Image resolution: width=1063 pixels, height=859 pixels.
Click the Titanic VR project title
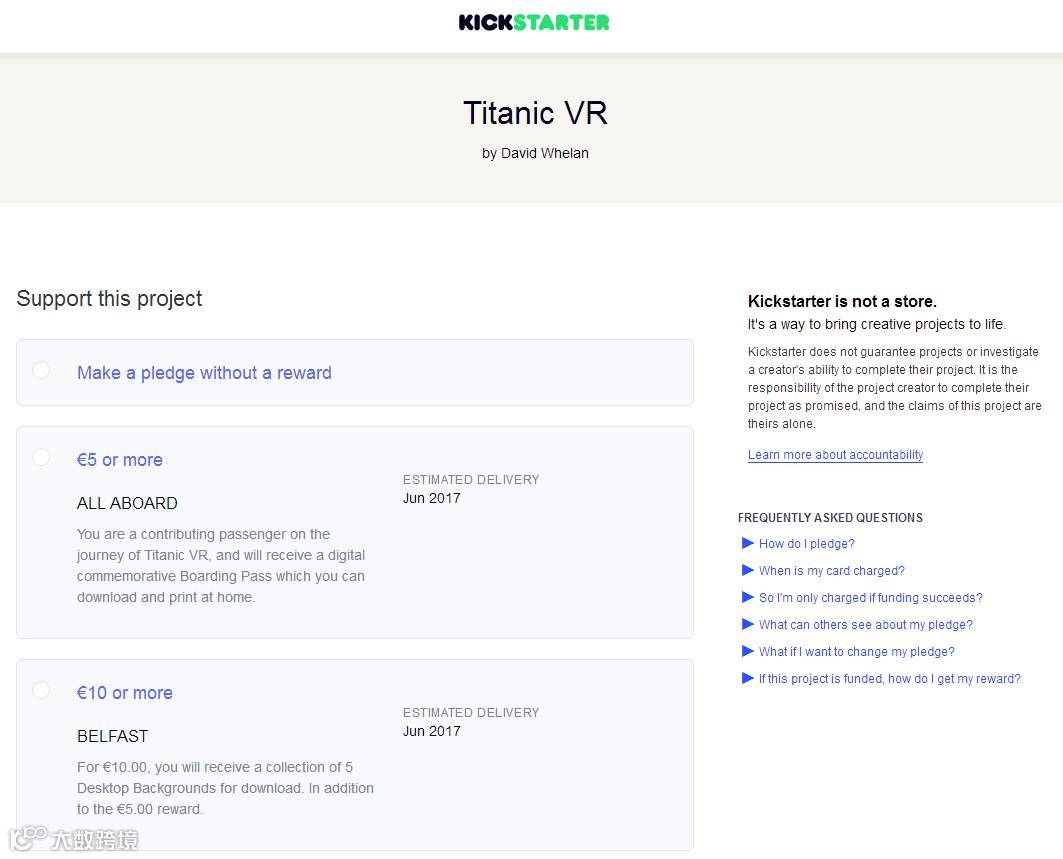pyautogui.click(x=535, y=113)
